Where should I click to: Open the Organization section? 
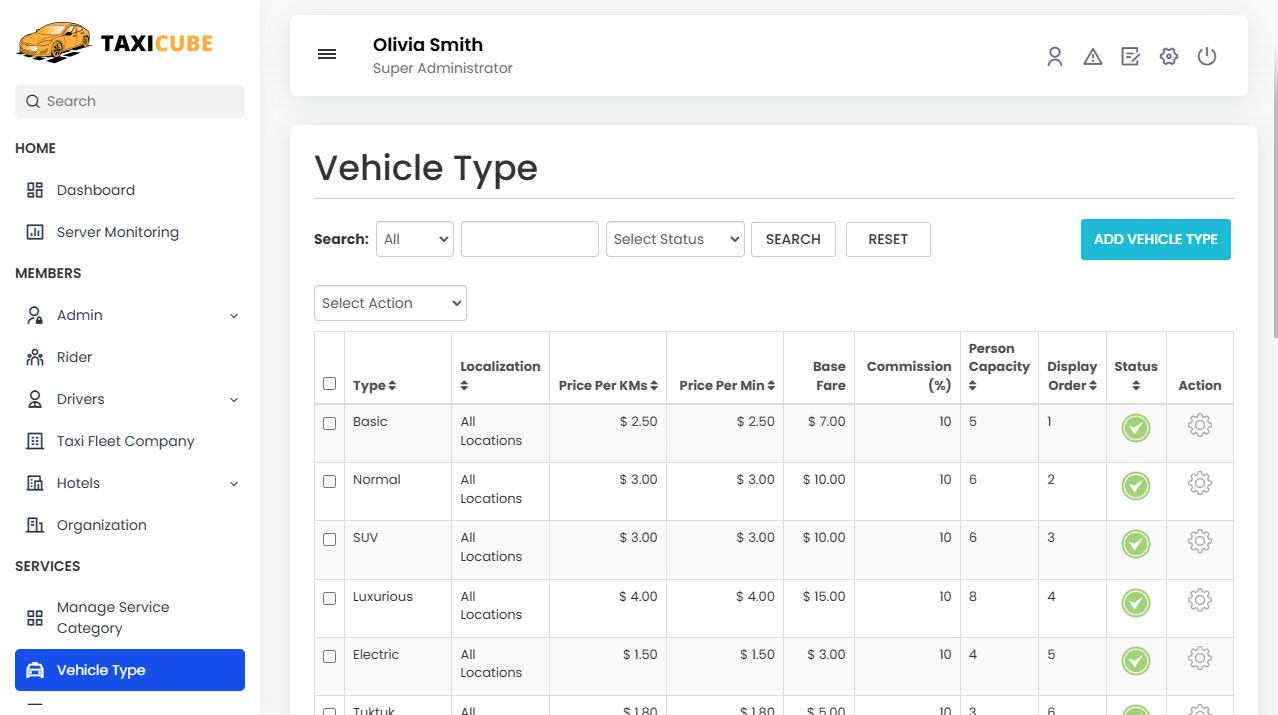click(103, 525)
